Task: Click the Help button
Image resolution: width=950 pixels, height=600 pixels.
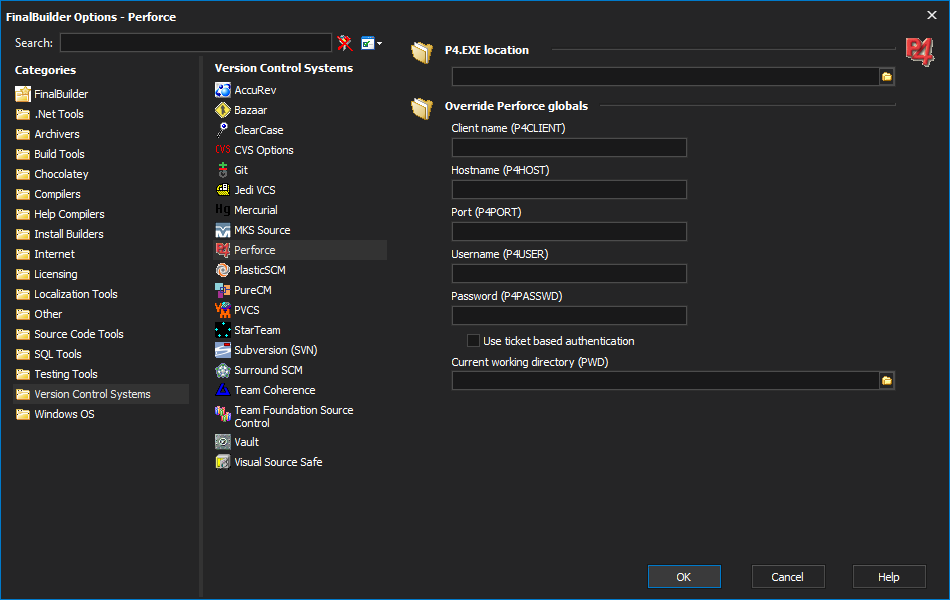Action: (x=889, y=576)
